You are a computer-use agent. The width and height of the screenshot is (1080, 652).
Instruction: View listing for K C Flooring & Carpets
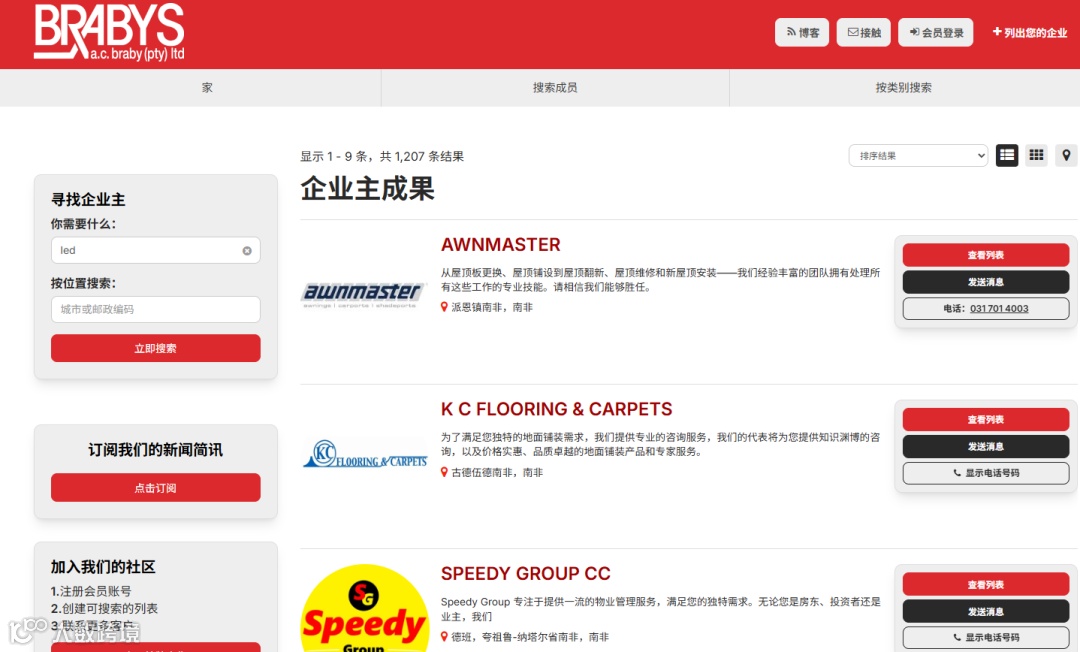[x=986, y=419]
